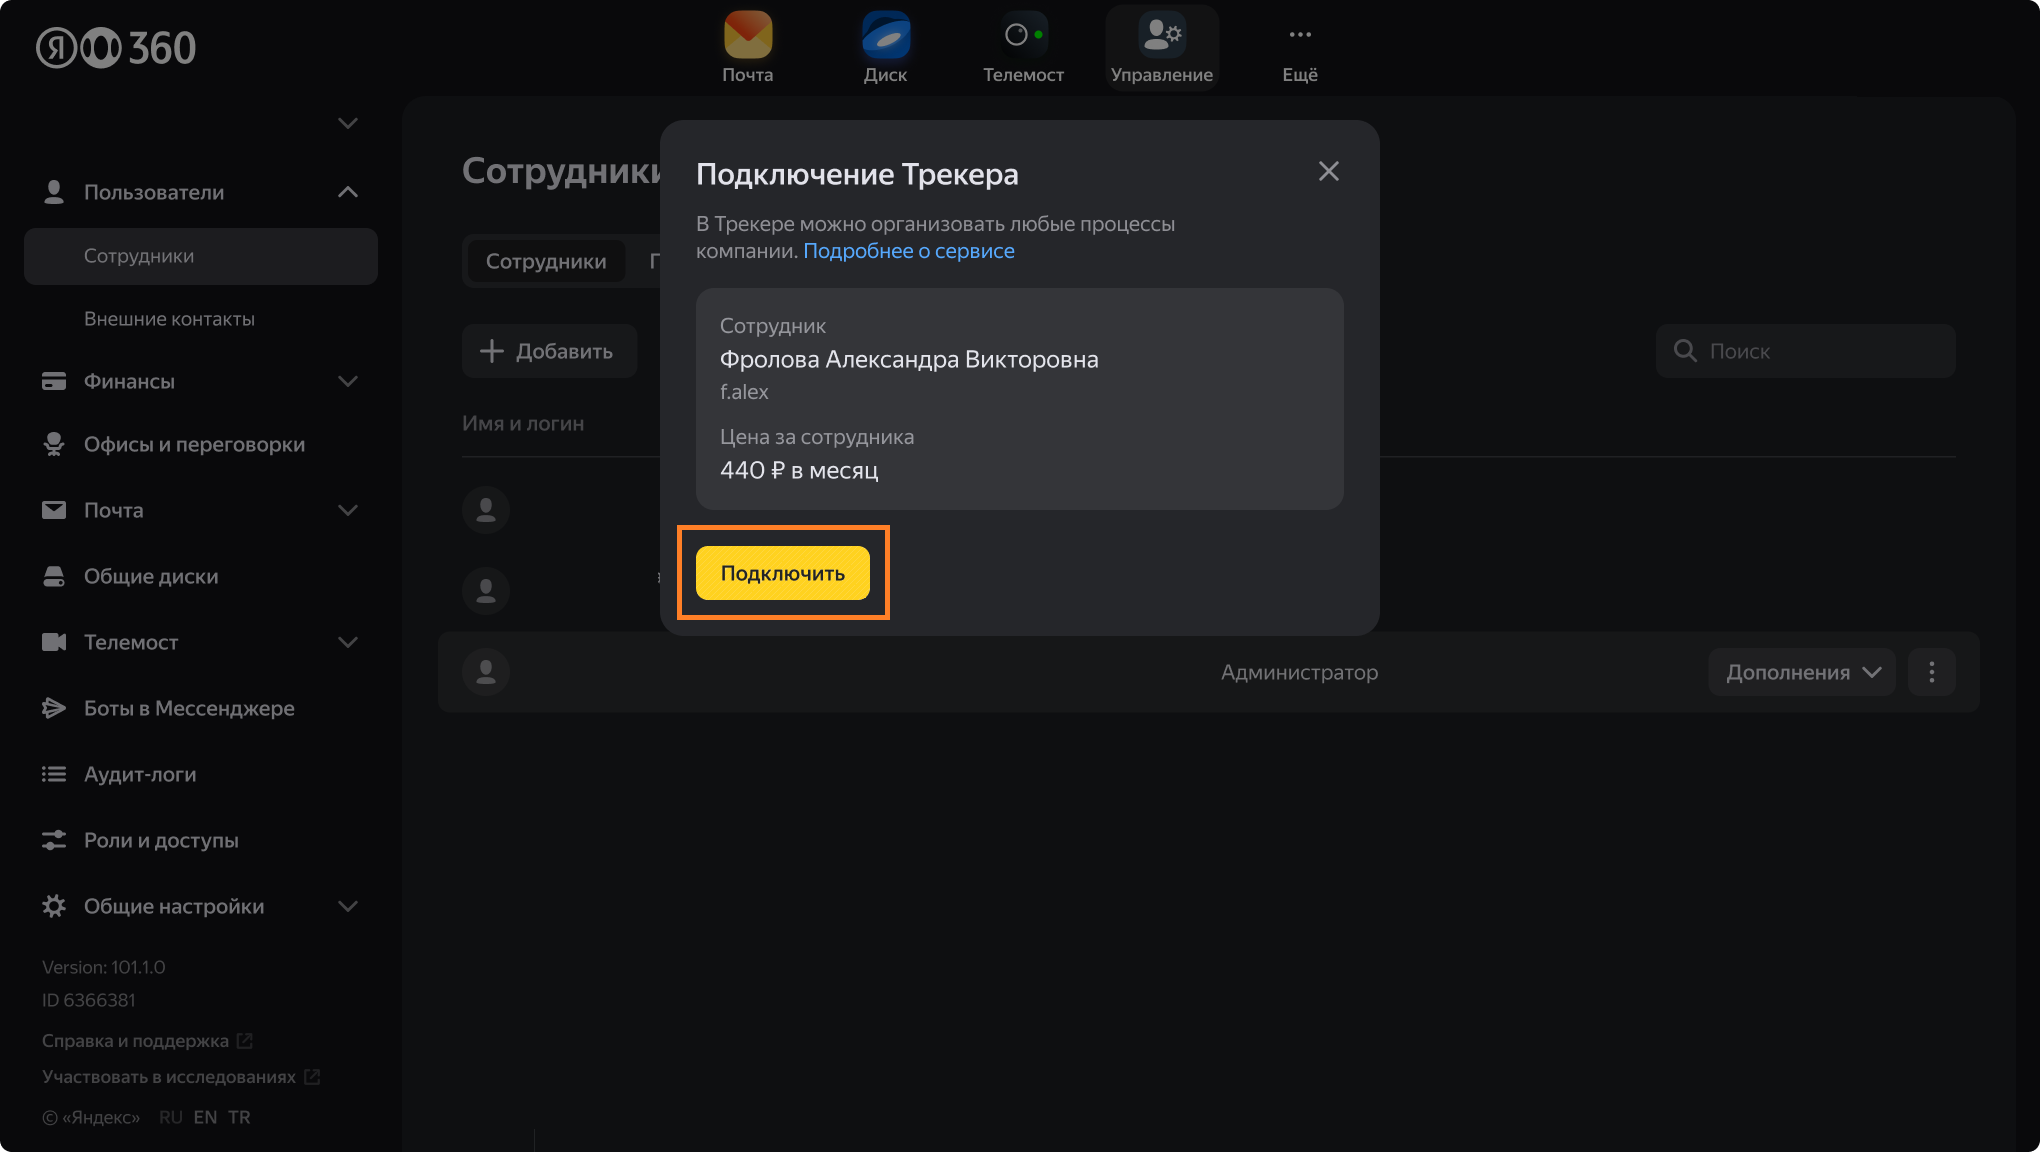Switch to the Сотрудники tab

546,261
